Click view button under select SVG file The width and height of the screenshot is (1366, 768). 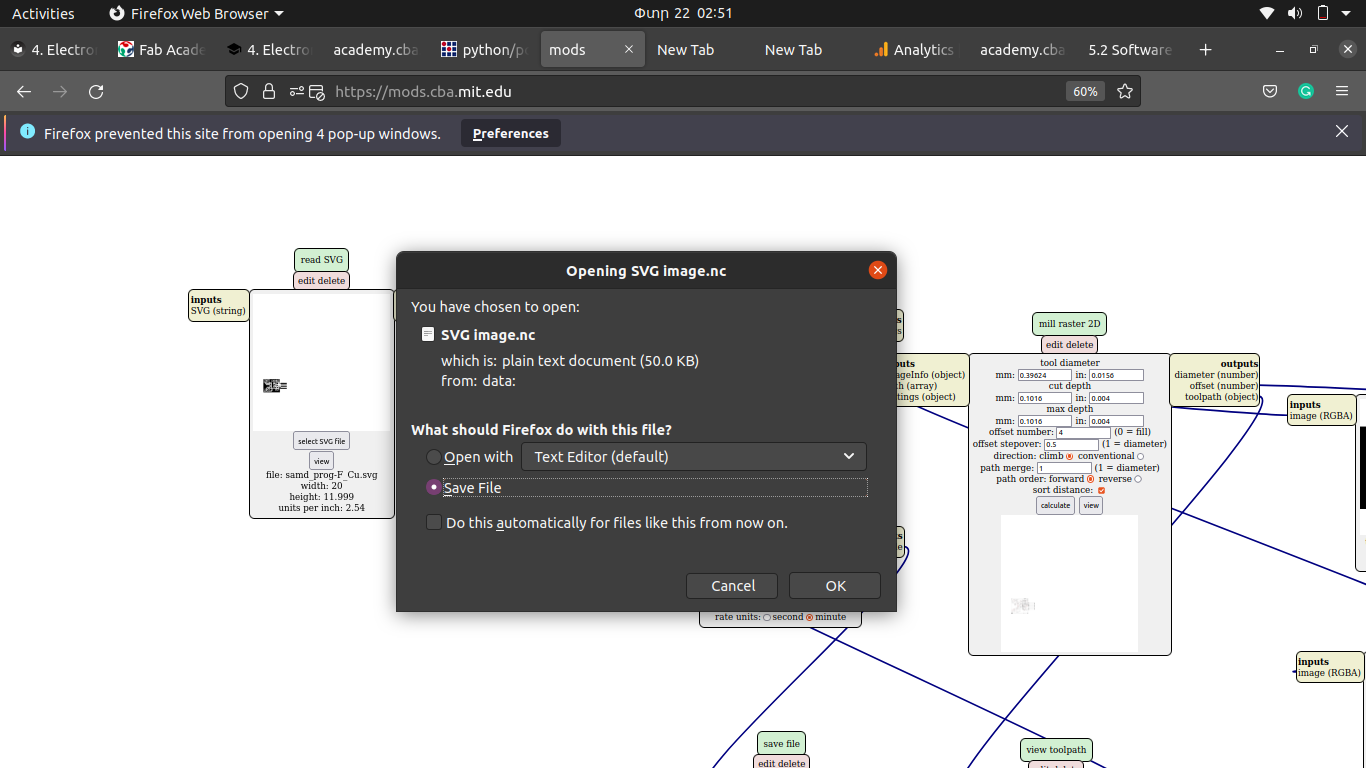(321, 461)
